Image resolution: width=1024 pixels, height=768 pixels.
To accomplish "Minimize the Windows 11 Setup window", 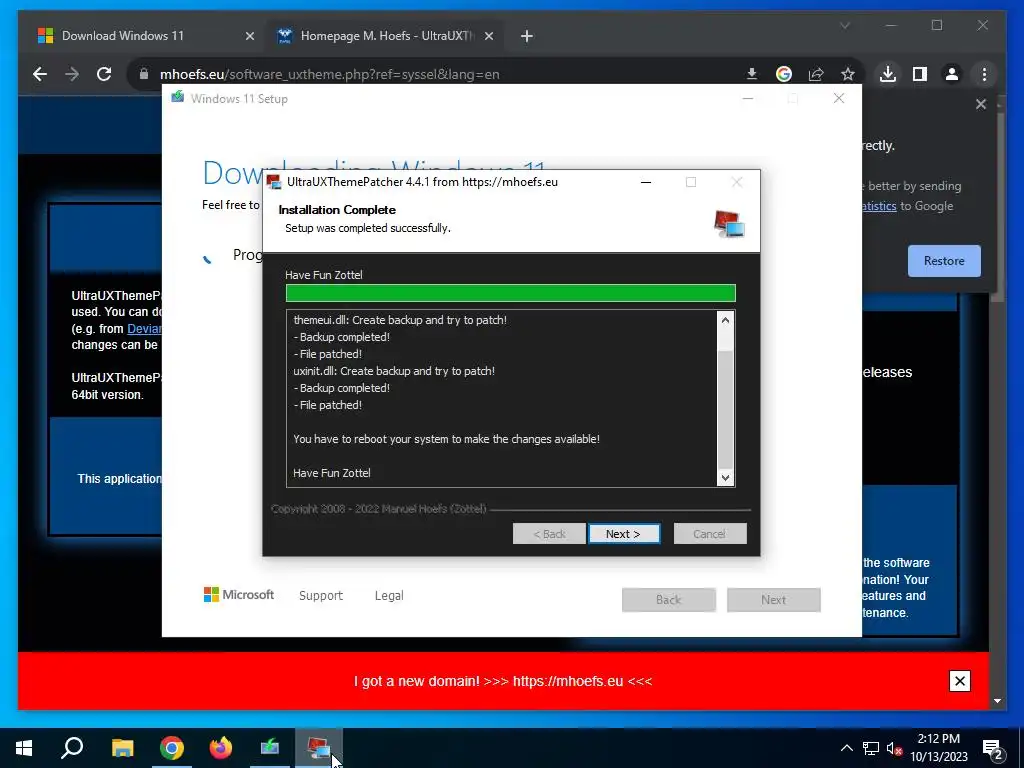I will coord(748,99).
